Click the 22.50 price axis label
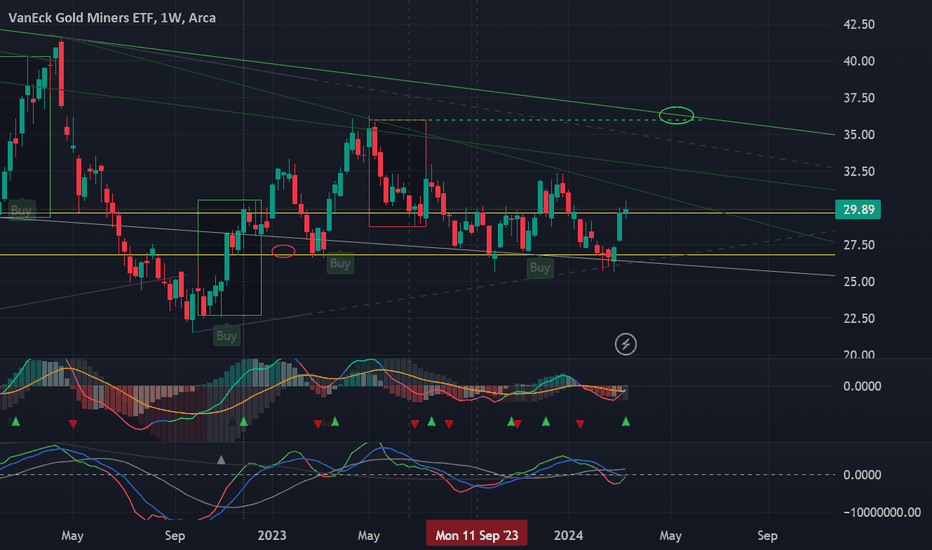Viewport: 932px width, 550px height. pyautogui.click(x=859, y=319)
